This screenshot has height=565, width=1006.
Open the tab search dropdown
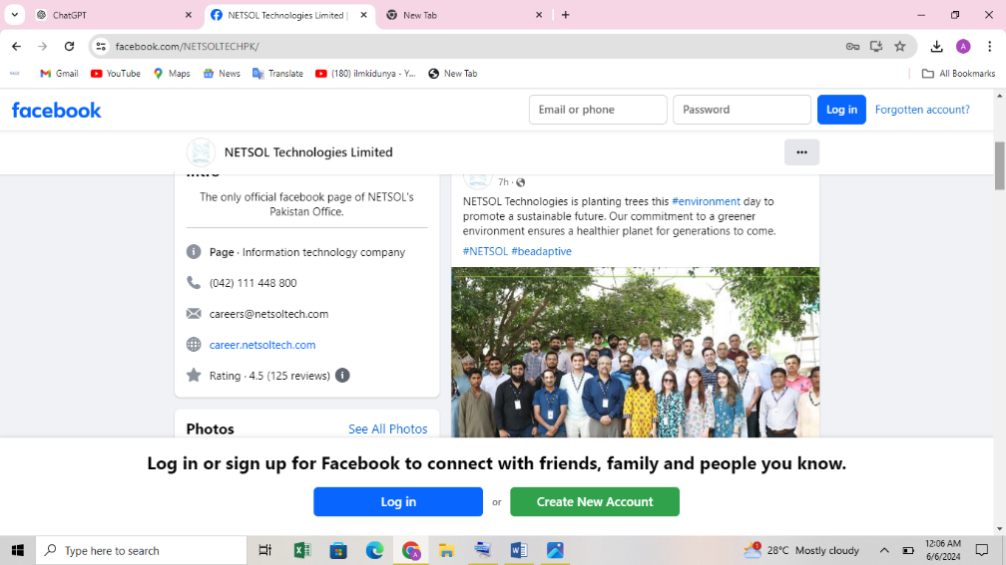pos(14,15)
